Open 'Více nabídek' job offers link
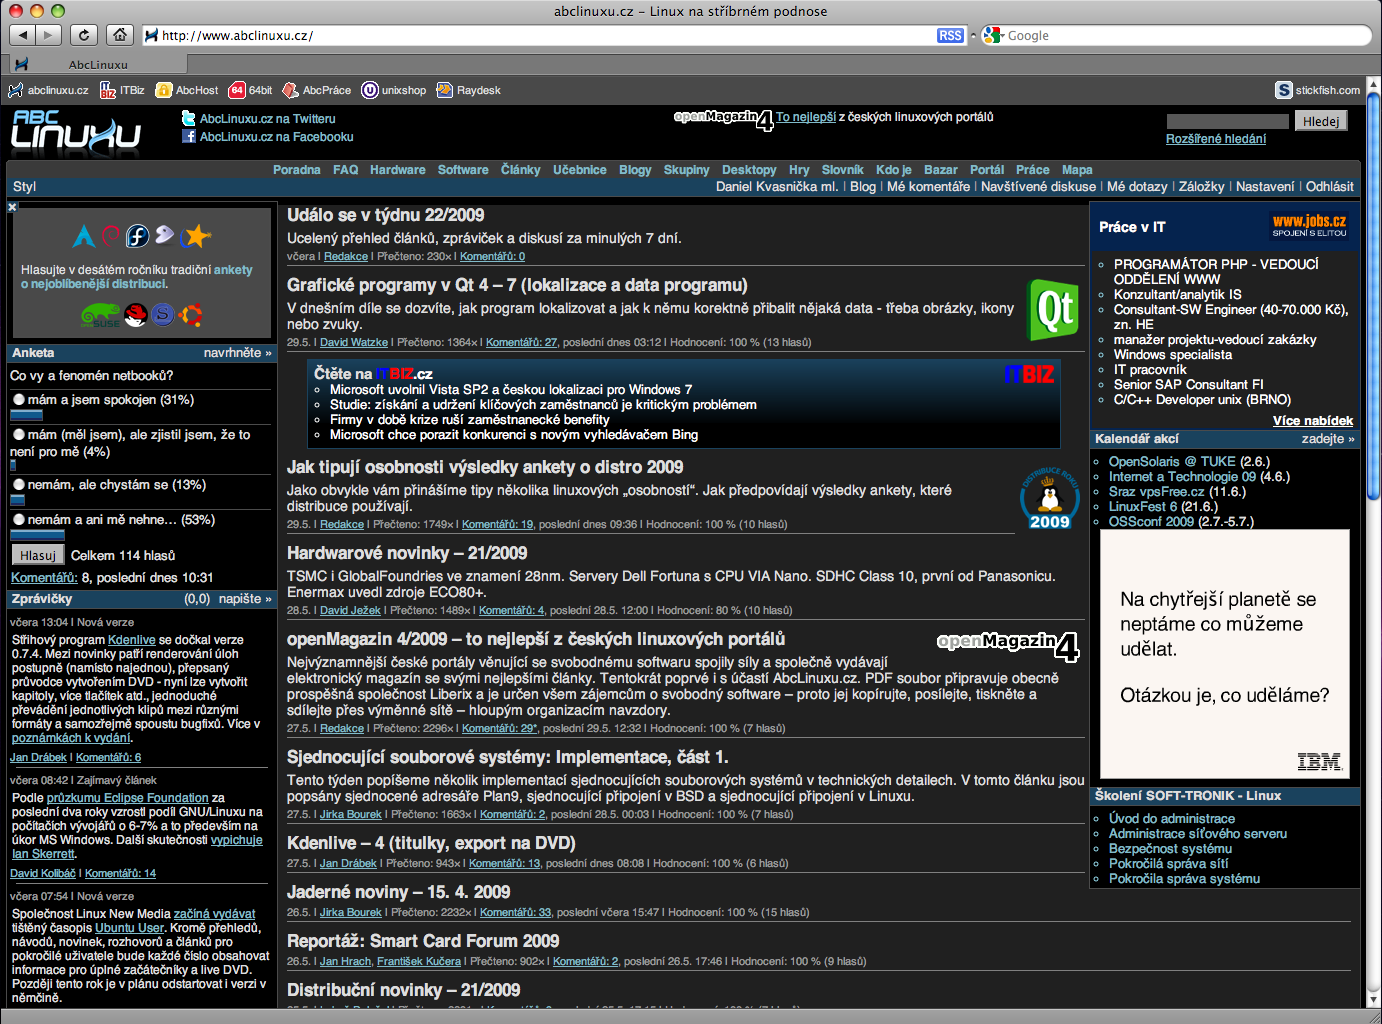Screen dimensions: 1382x1024 tap(1313, 421)
